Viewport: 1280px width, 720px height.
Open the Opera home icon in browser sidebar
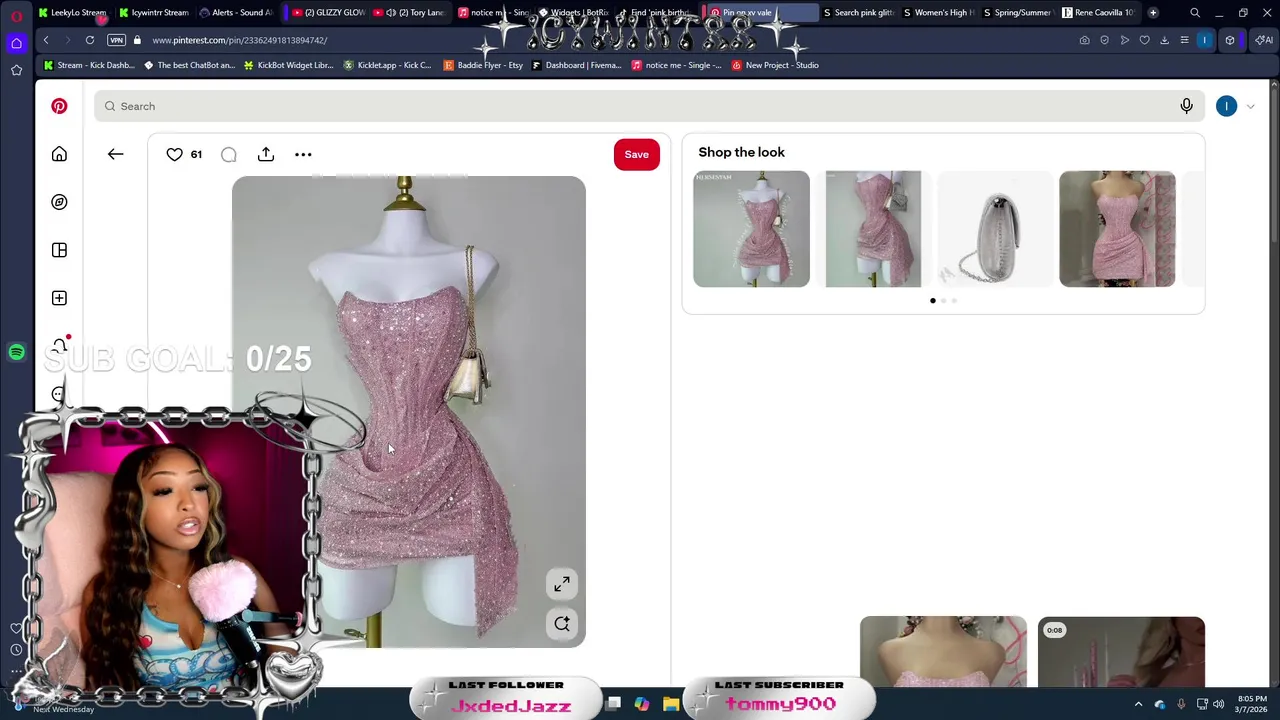[x=16, y=43]
